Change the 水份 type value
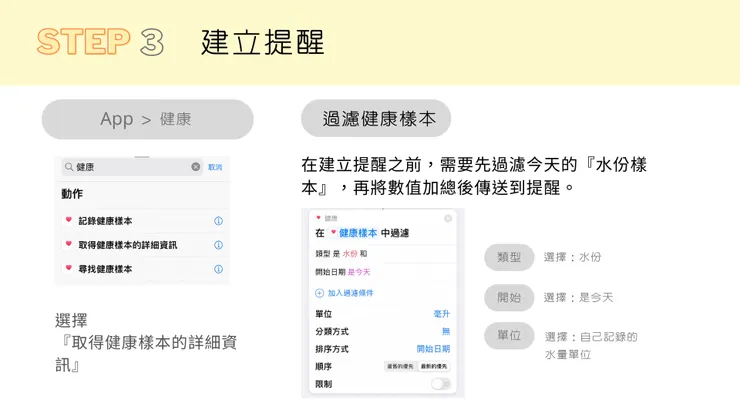The image size is (740, 416). pyautogui.click(x=350, y=254)
